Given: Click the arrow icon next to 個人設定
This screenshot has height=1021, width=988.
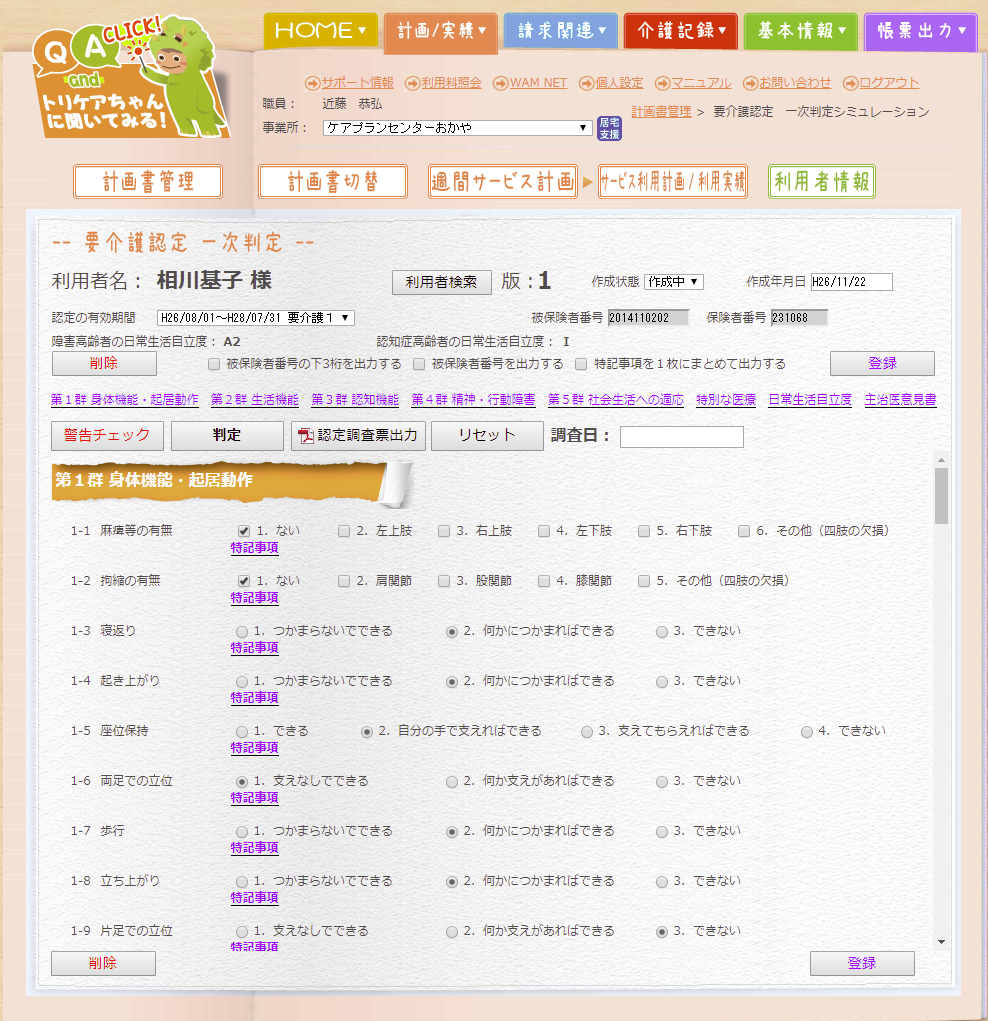Looking at the screenshot, I should (x=587, y=83).
